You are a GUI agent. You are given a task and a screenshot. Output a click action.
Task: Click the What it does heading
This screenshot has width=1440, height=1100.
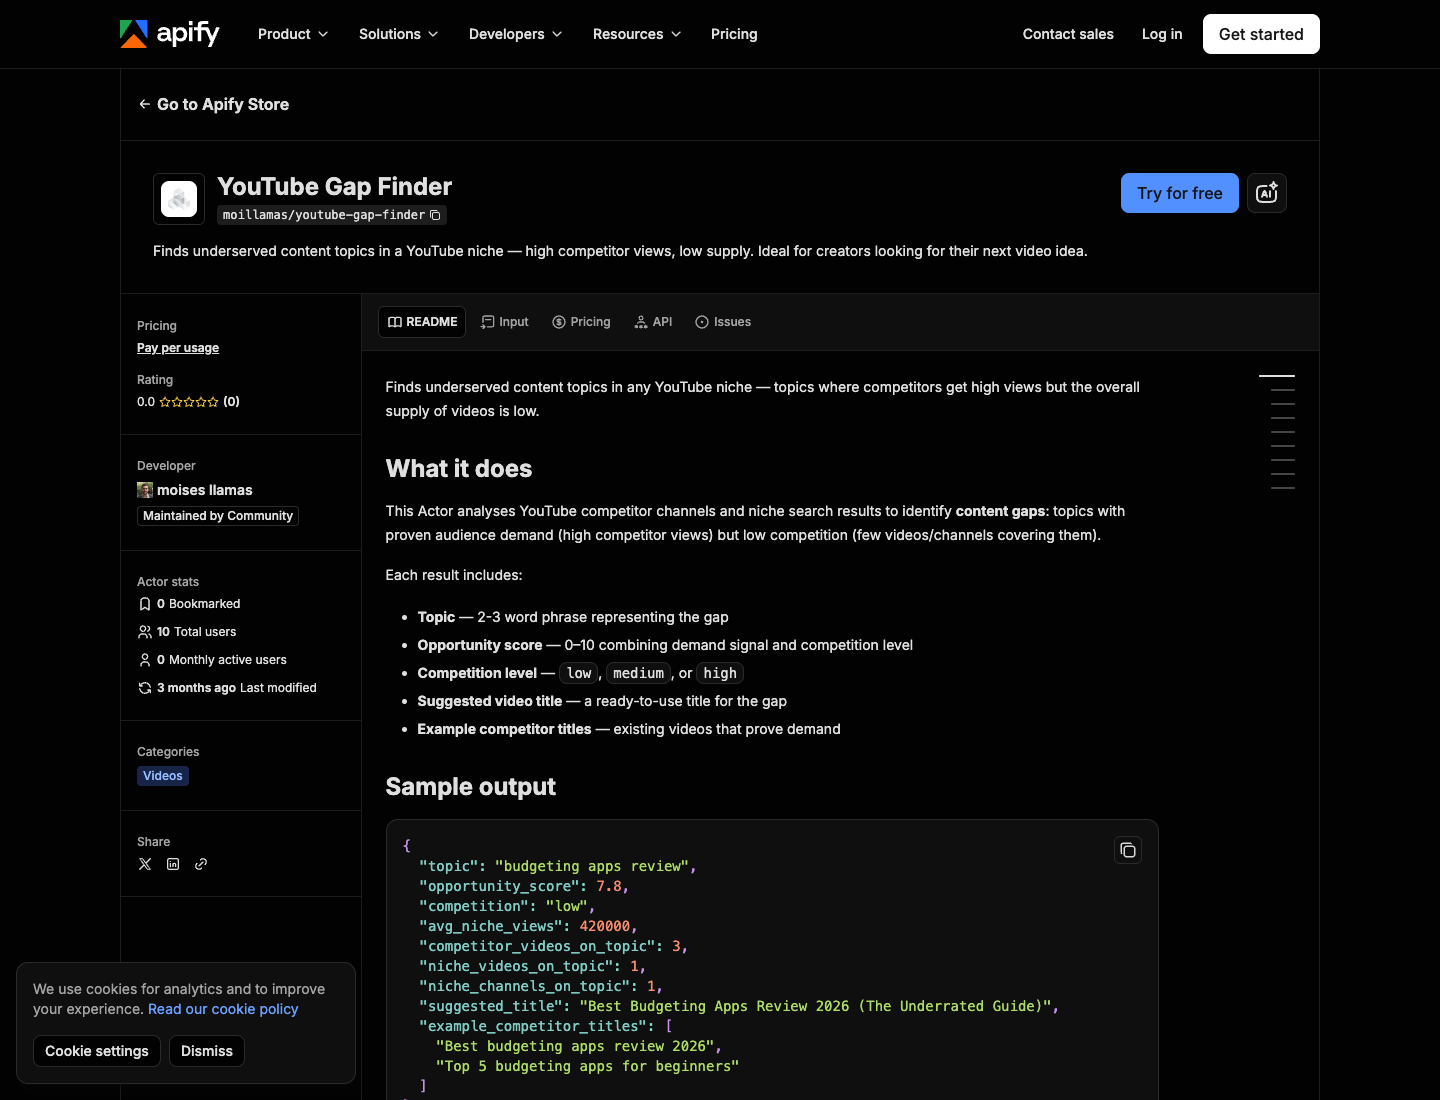(x=459, y=469)
